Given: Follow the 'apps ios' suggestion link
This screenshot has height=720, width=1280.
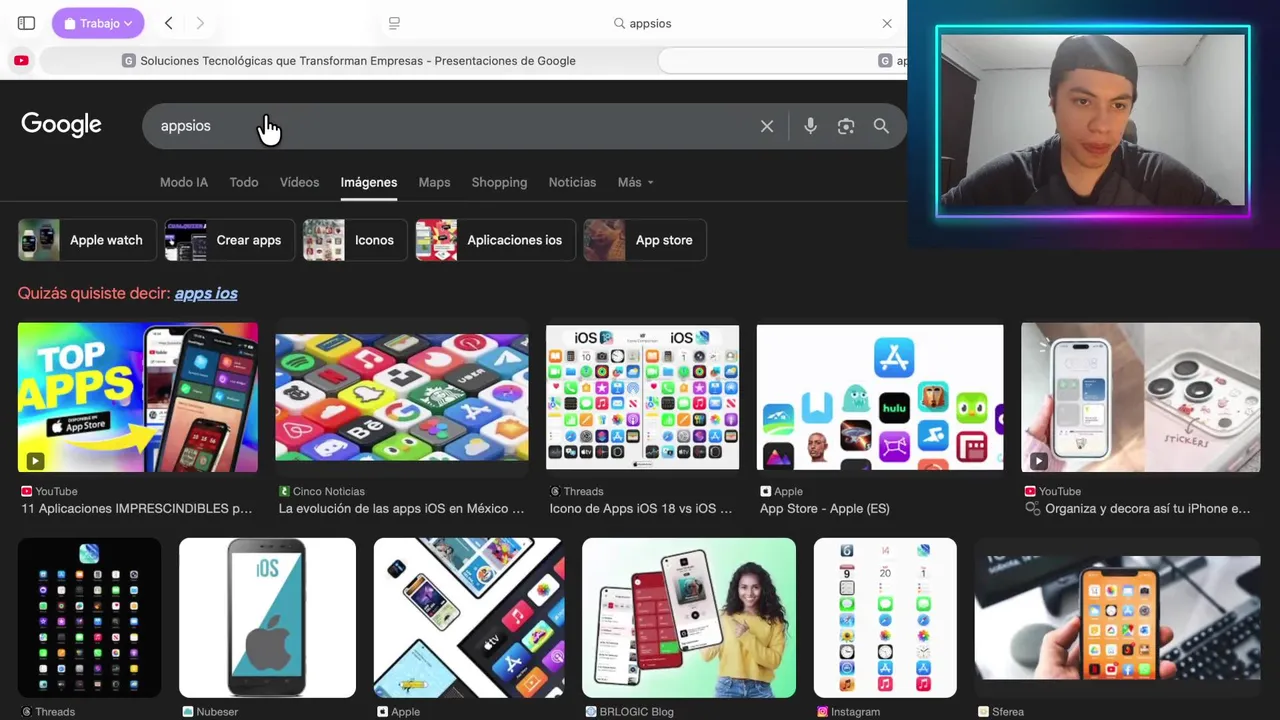Looking at the screenshot, I should pyautogui.click(x=206, y=293).
